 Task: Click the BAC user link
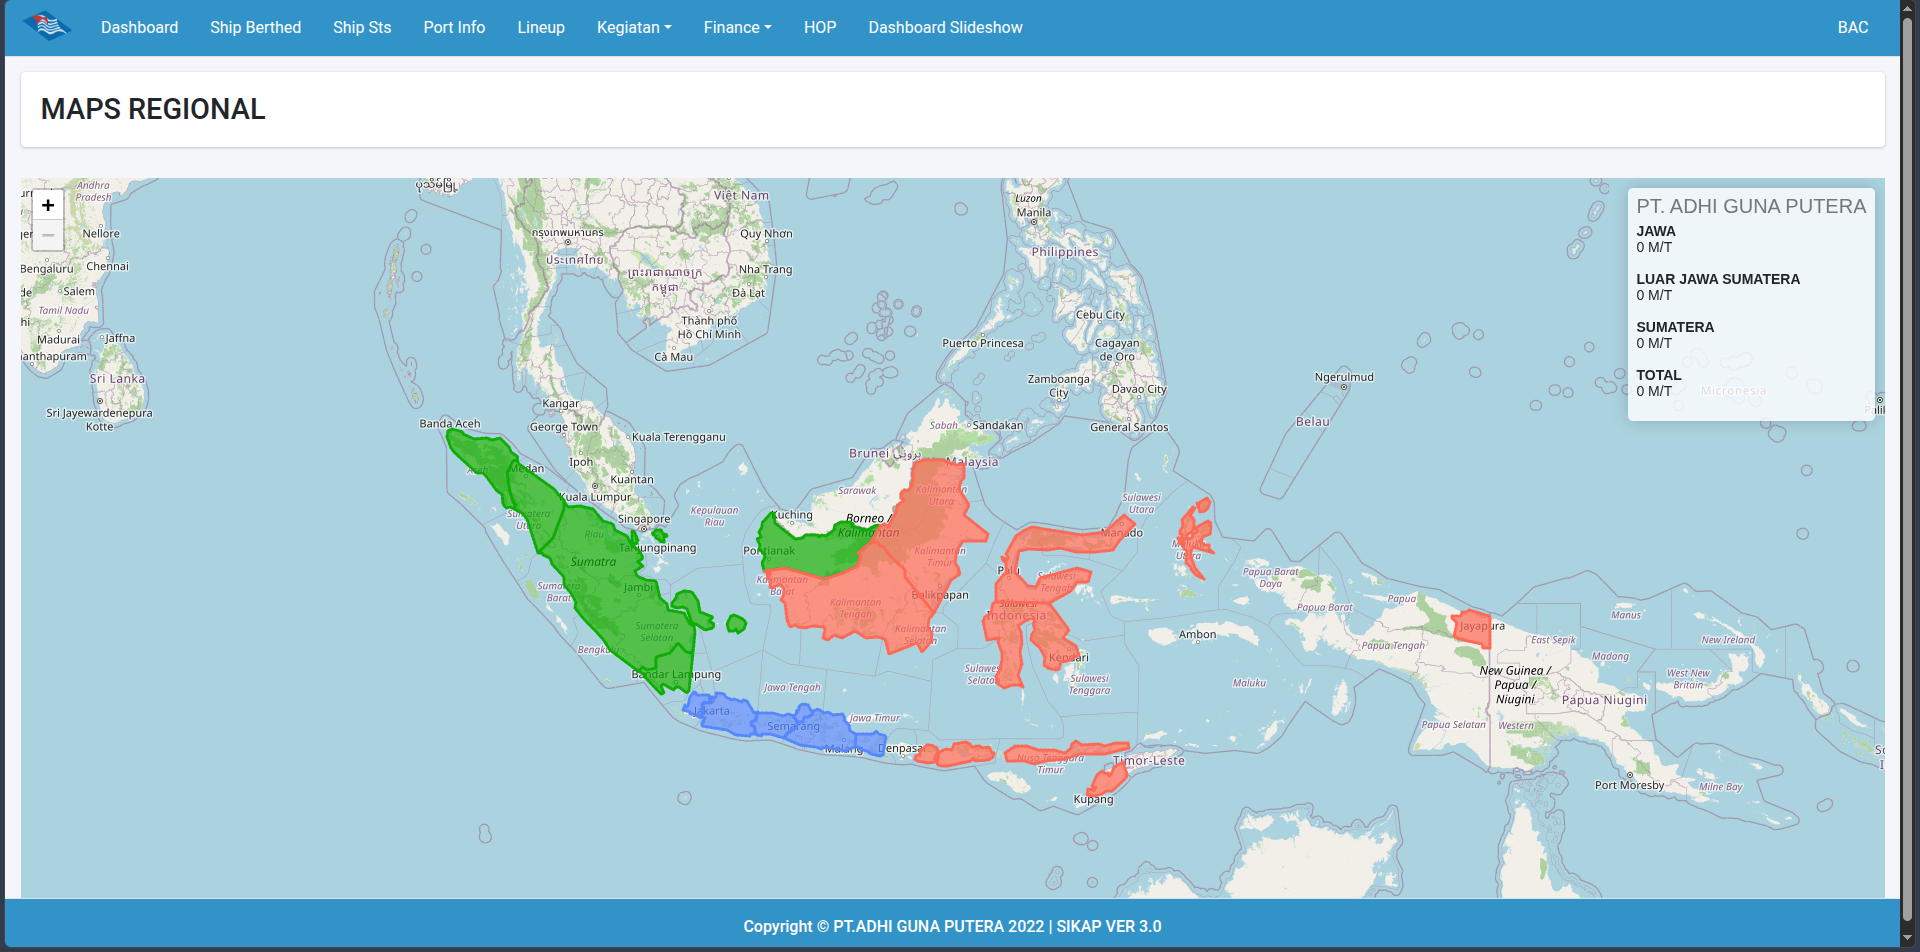pos(1852,27)
